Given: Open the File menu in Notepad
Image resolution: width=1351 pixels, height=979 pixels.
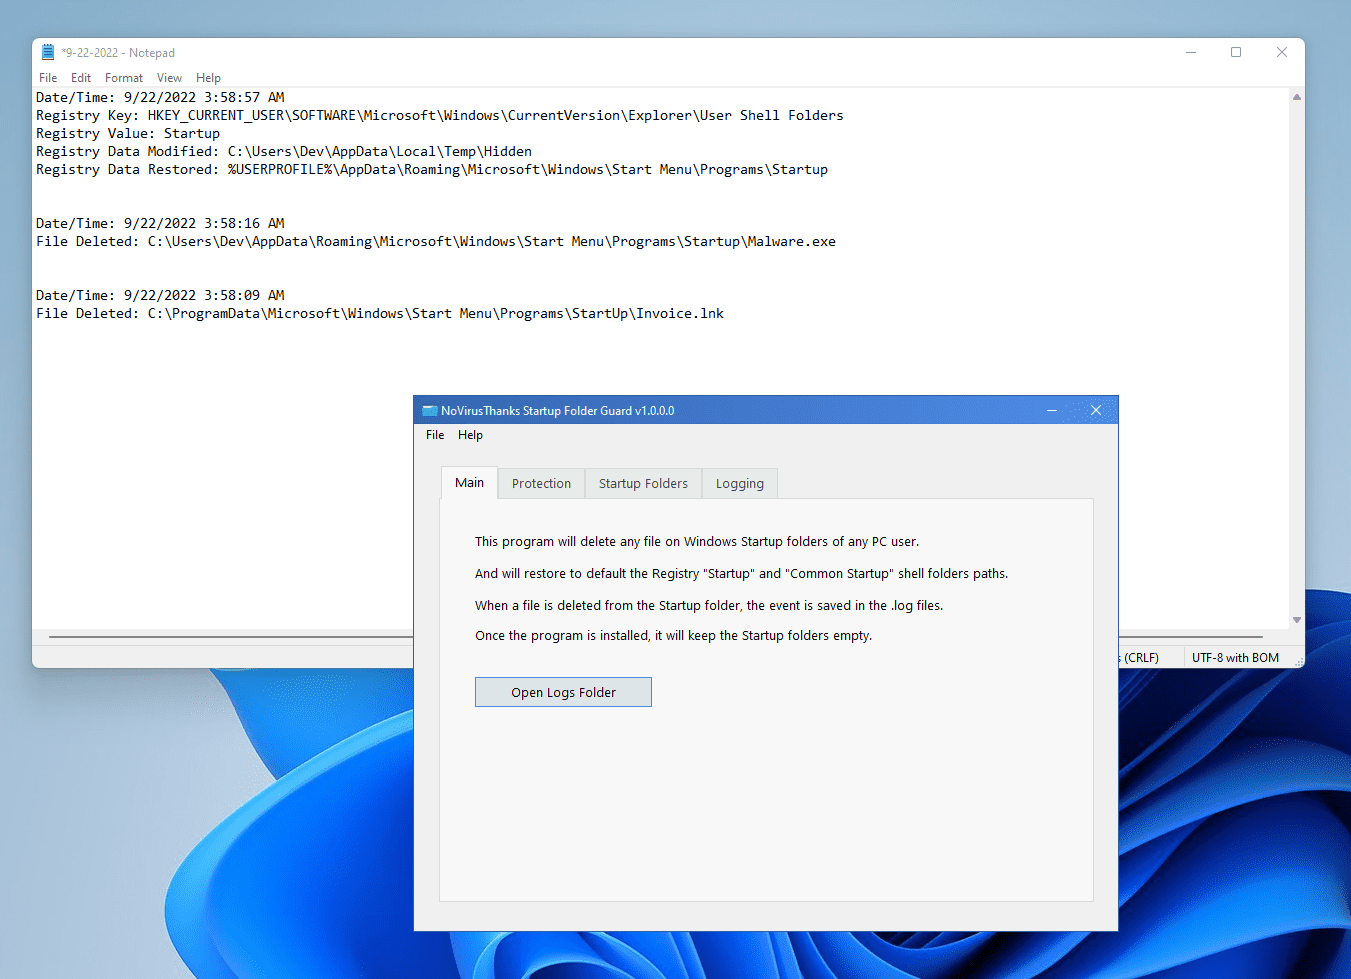Looking at the screenshot, I should point(47,77).
